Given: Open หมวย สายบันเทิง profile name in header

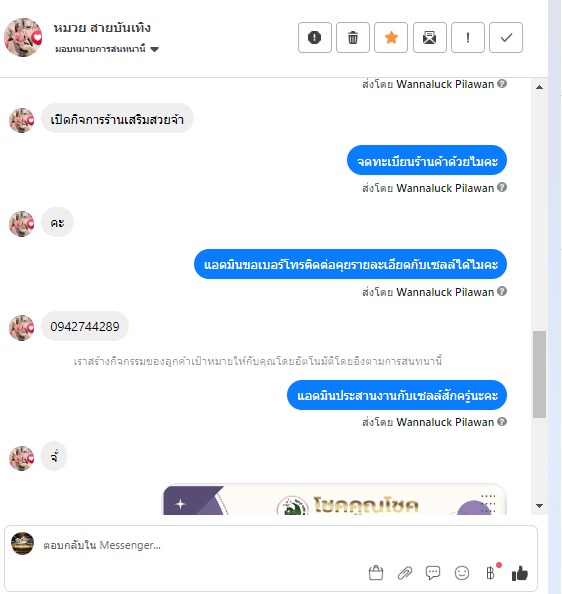Looking at the screenshot, I should point(102,28).
